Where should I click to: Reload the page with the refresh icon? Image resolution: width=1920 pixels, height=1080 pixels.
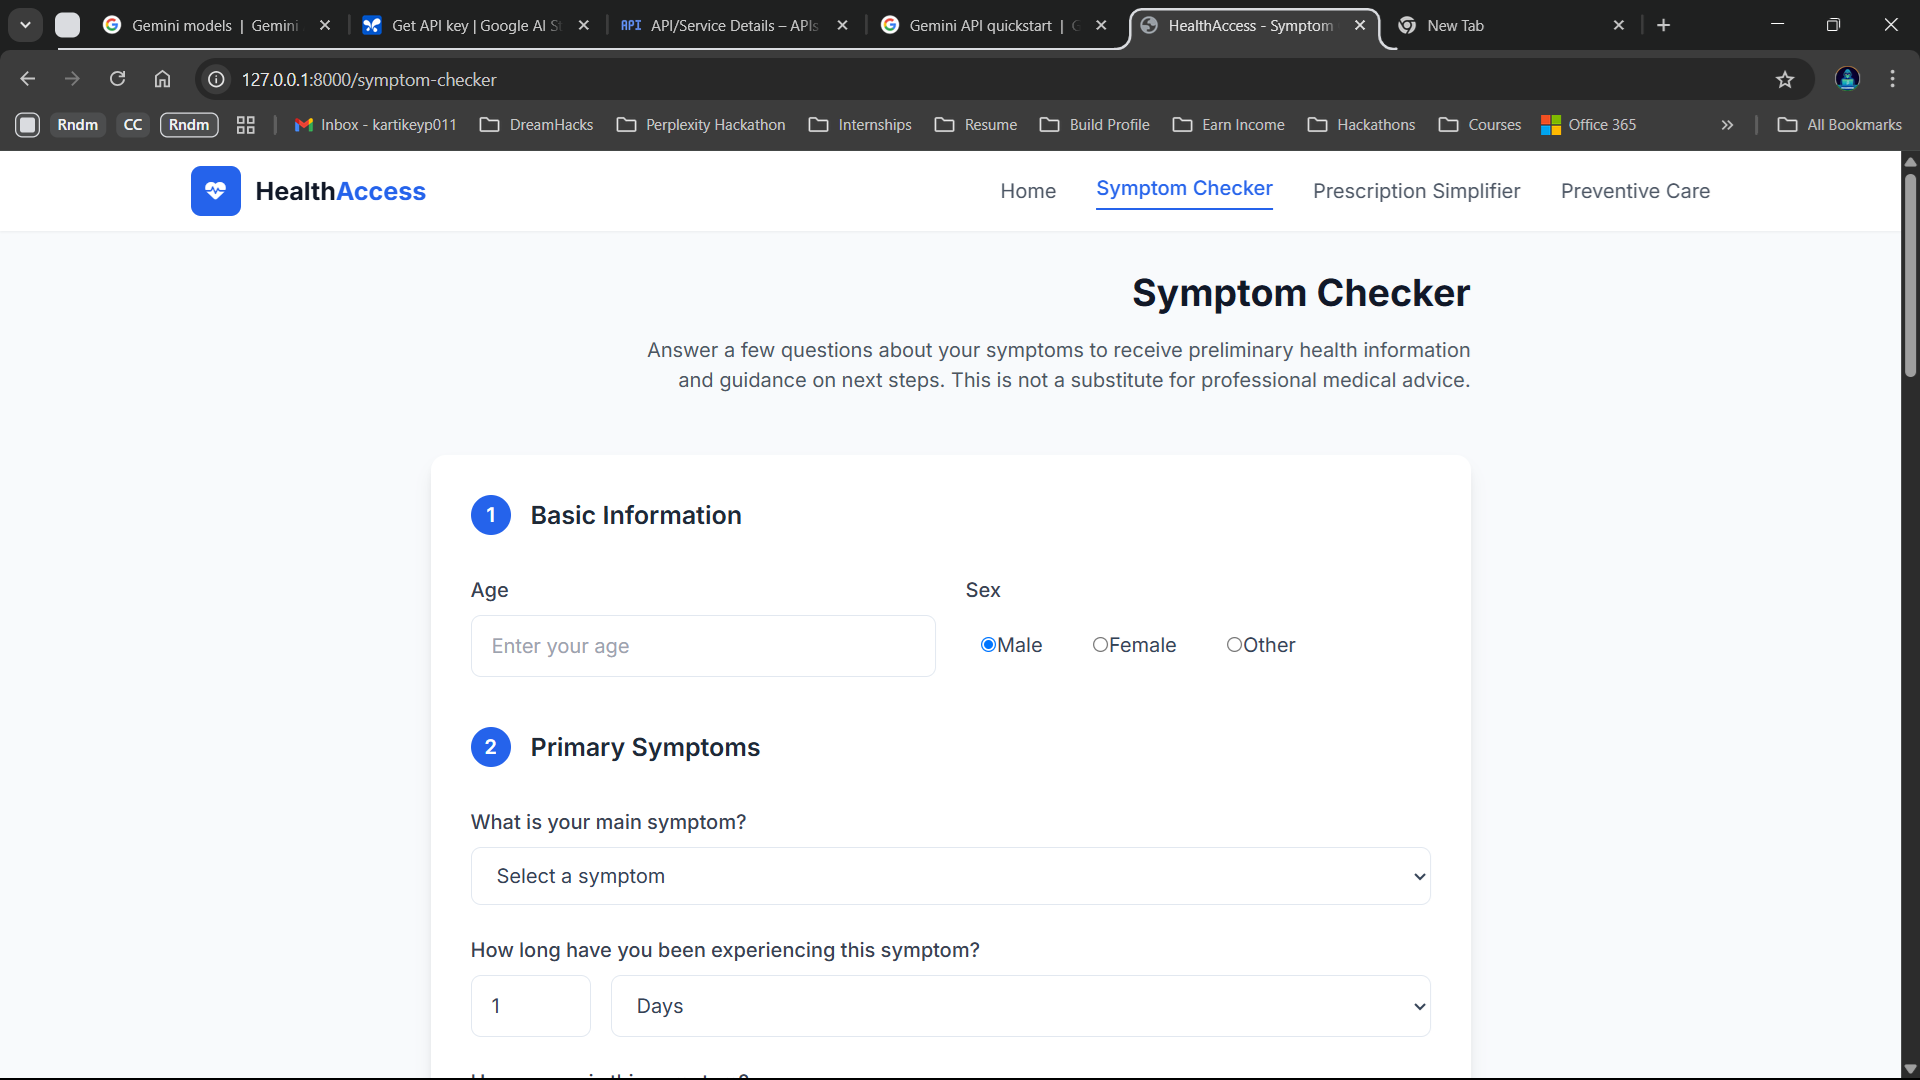(x=117, y=79)
